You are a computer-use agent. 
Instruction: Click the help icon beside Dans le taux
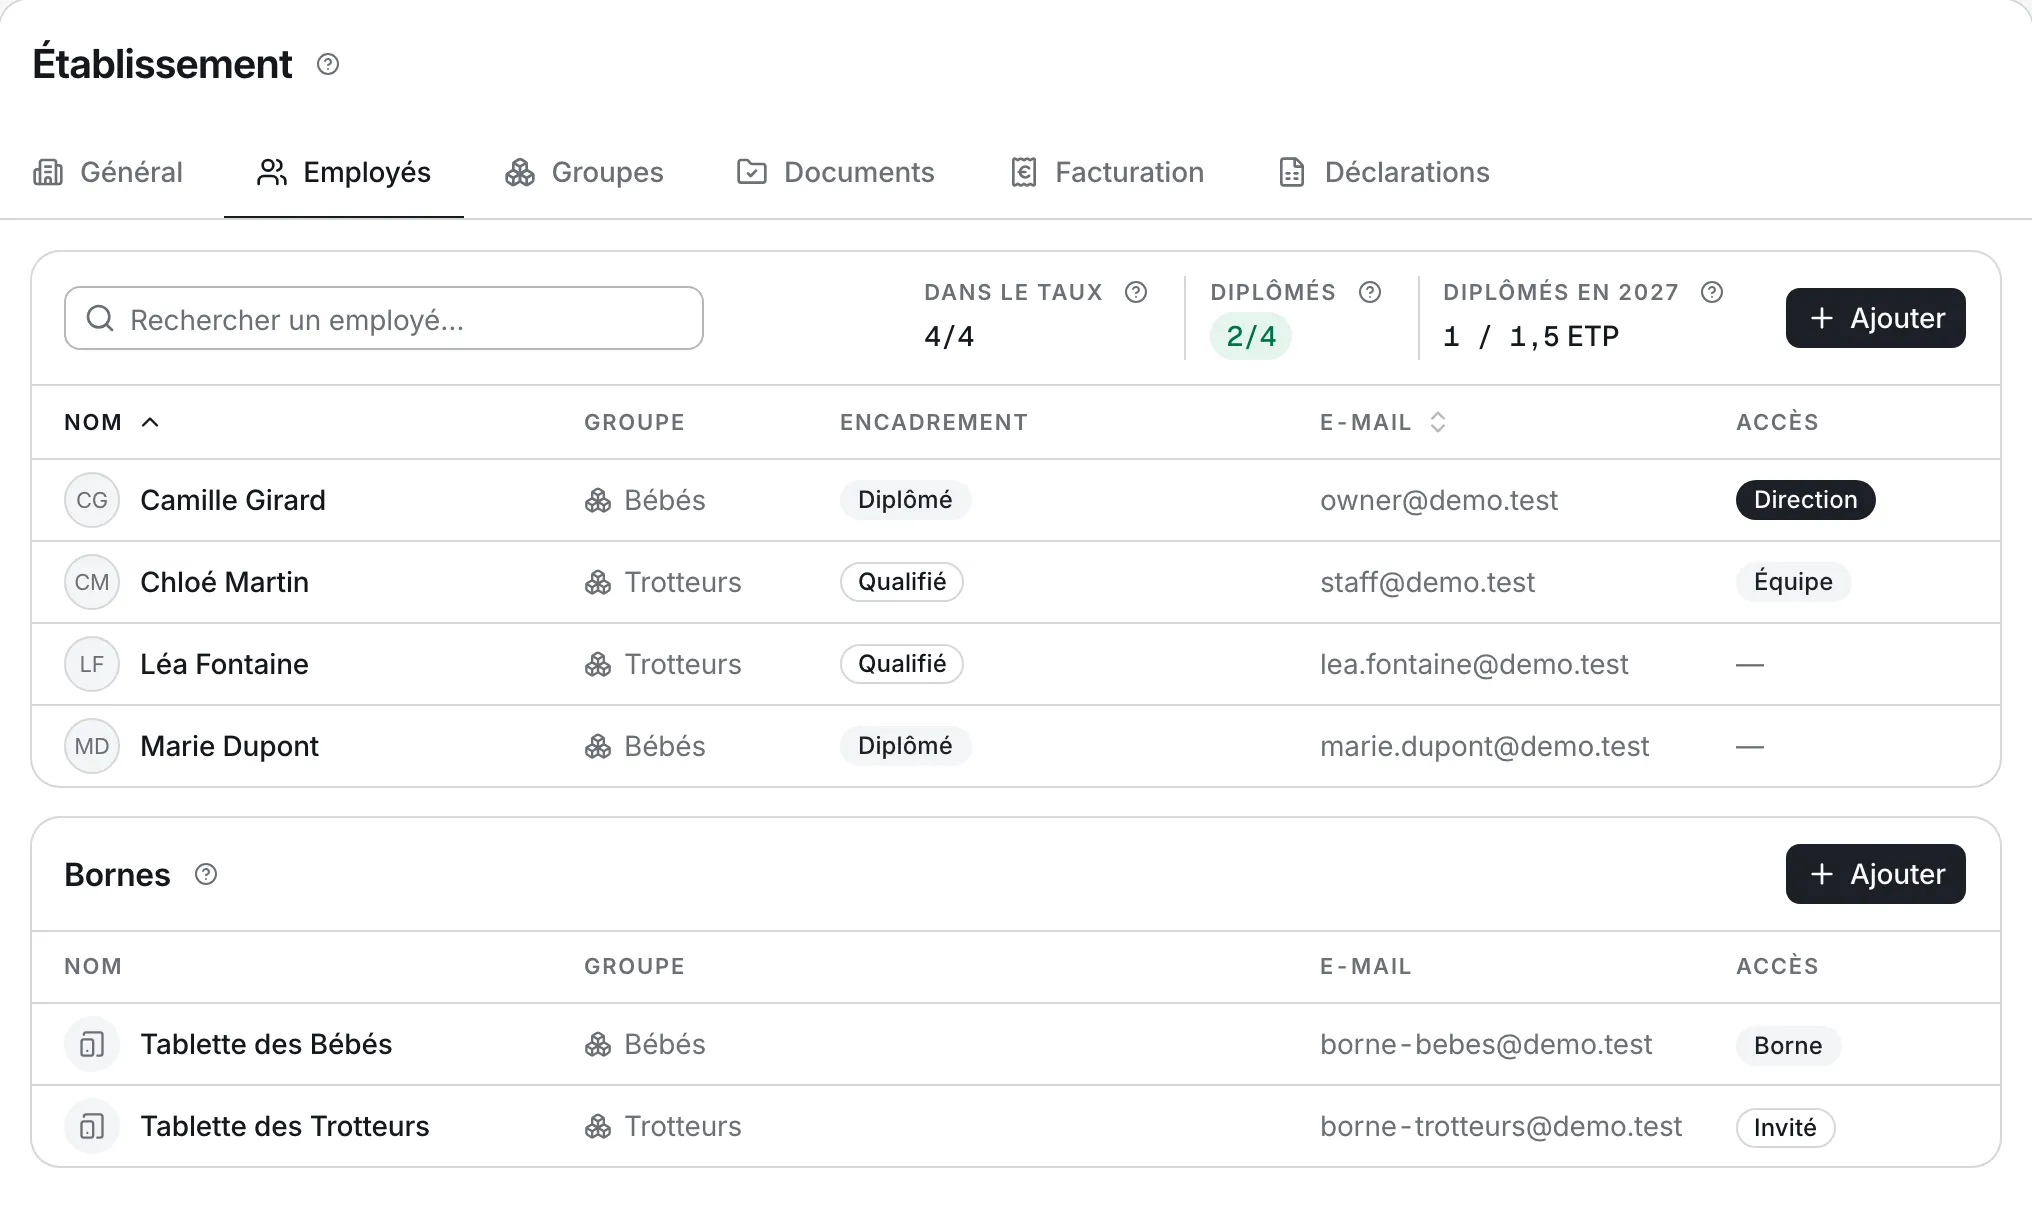click(x=1136, y=292)
